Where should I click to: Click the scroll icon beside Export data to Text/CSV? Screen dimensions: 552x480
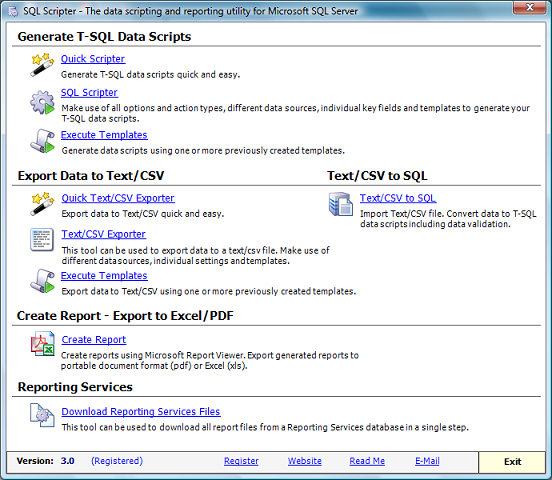pyautogui.click(x=42, y=281)
